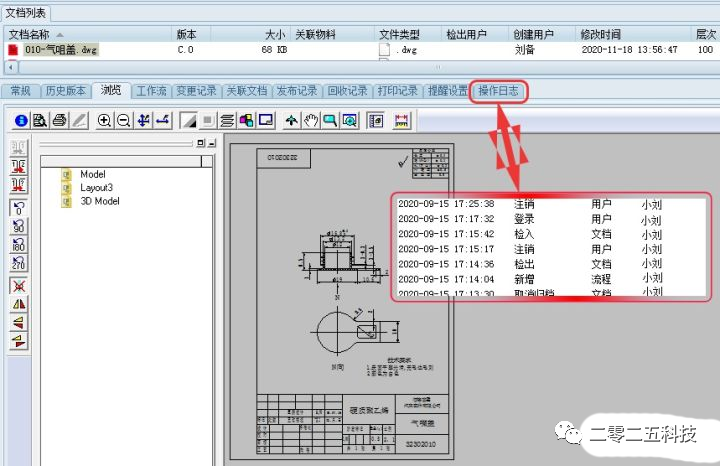This screenshot has height=466, width=720.
Task: Click the greyed-out grey square icon
Action: tap(208, 121)
